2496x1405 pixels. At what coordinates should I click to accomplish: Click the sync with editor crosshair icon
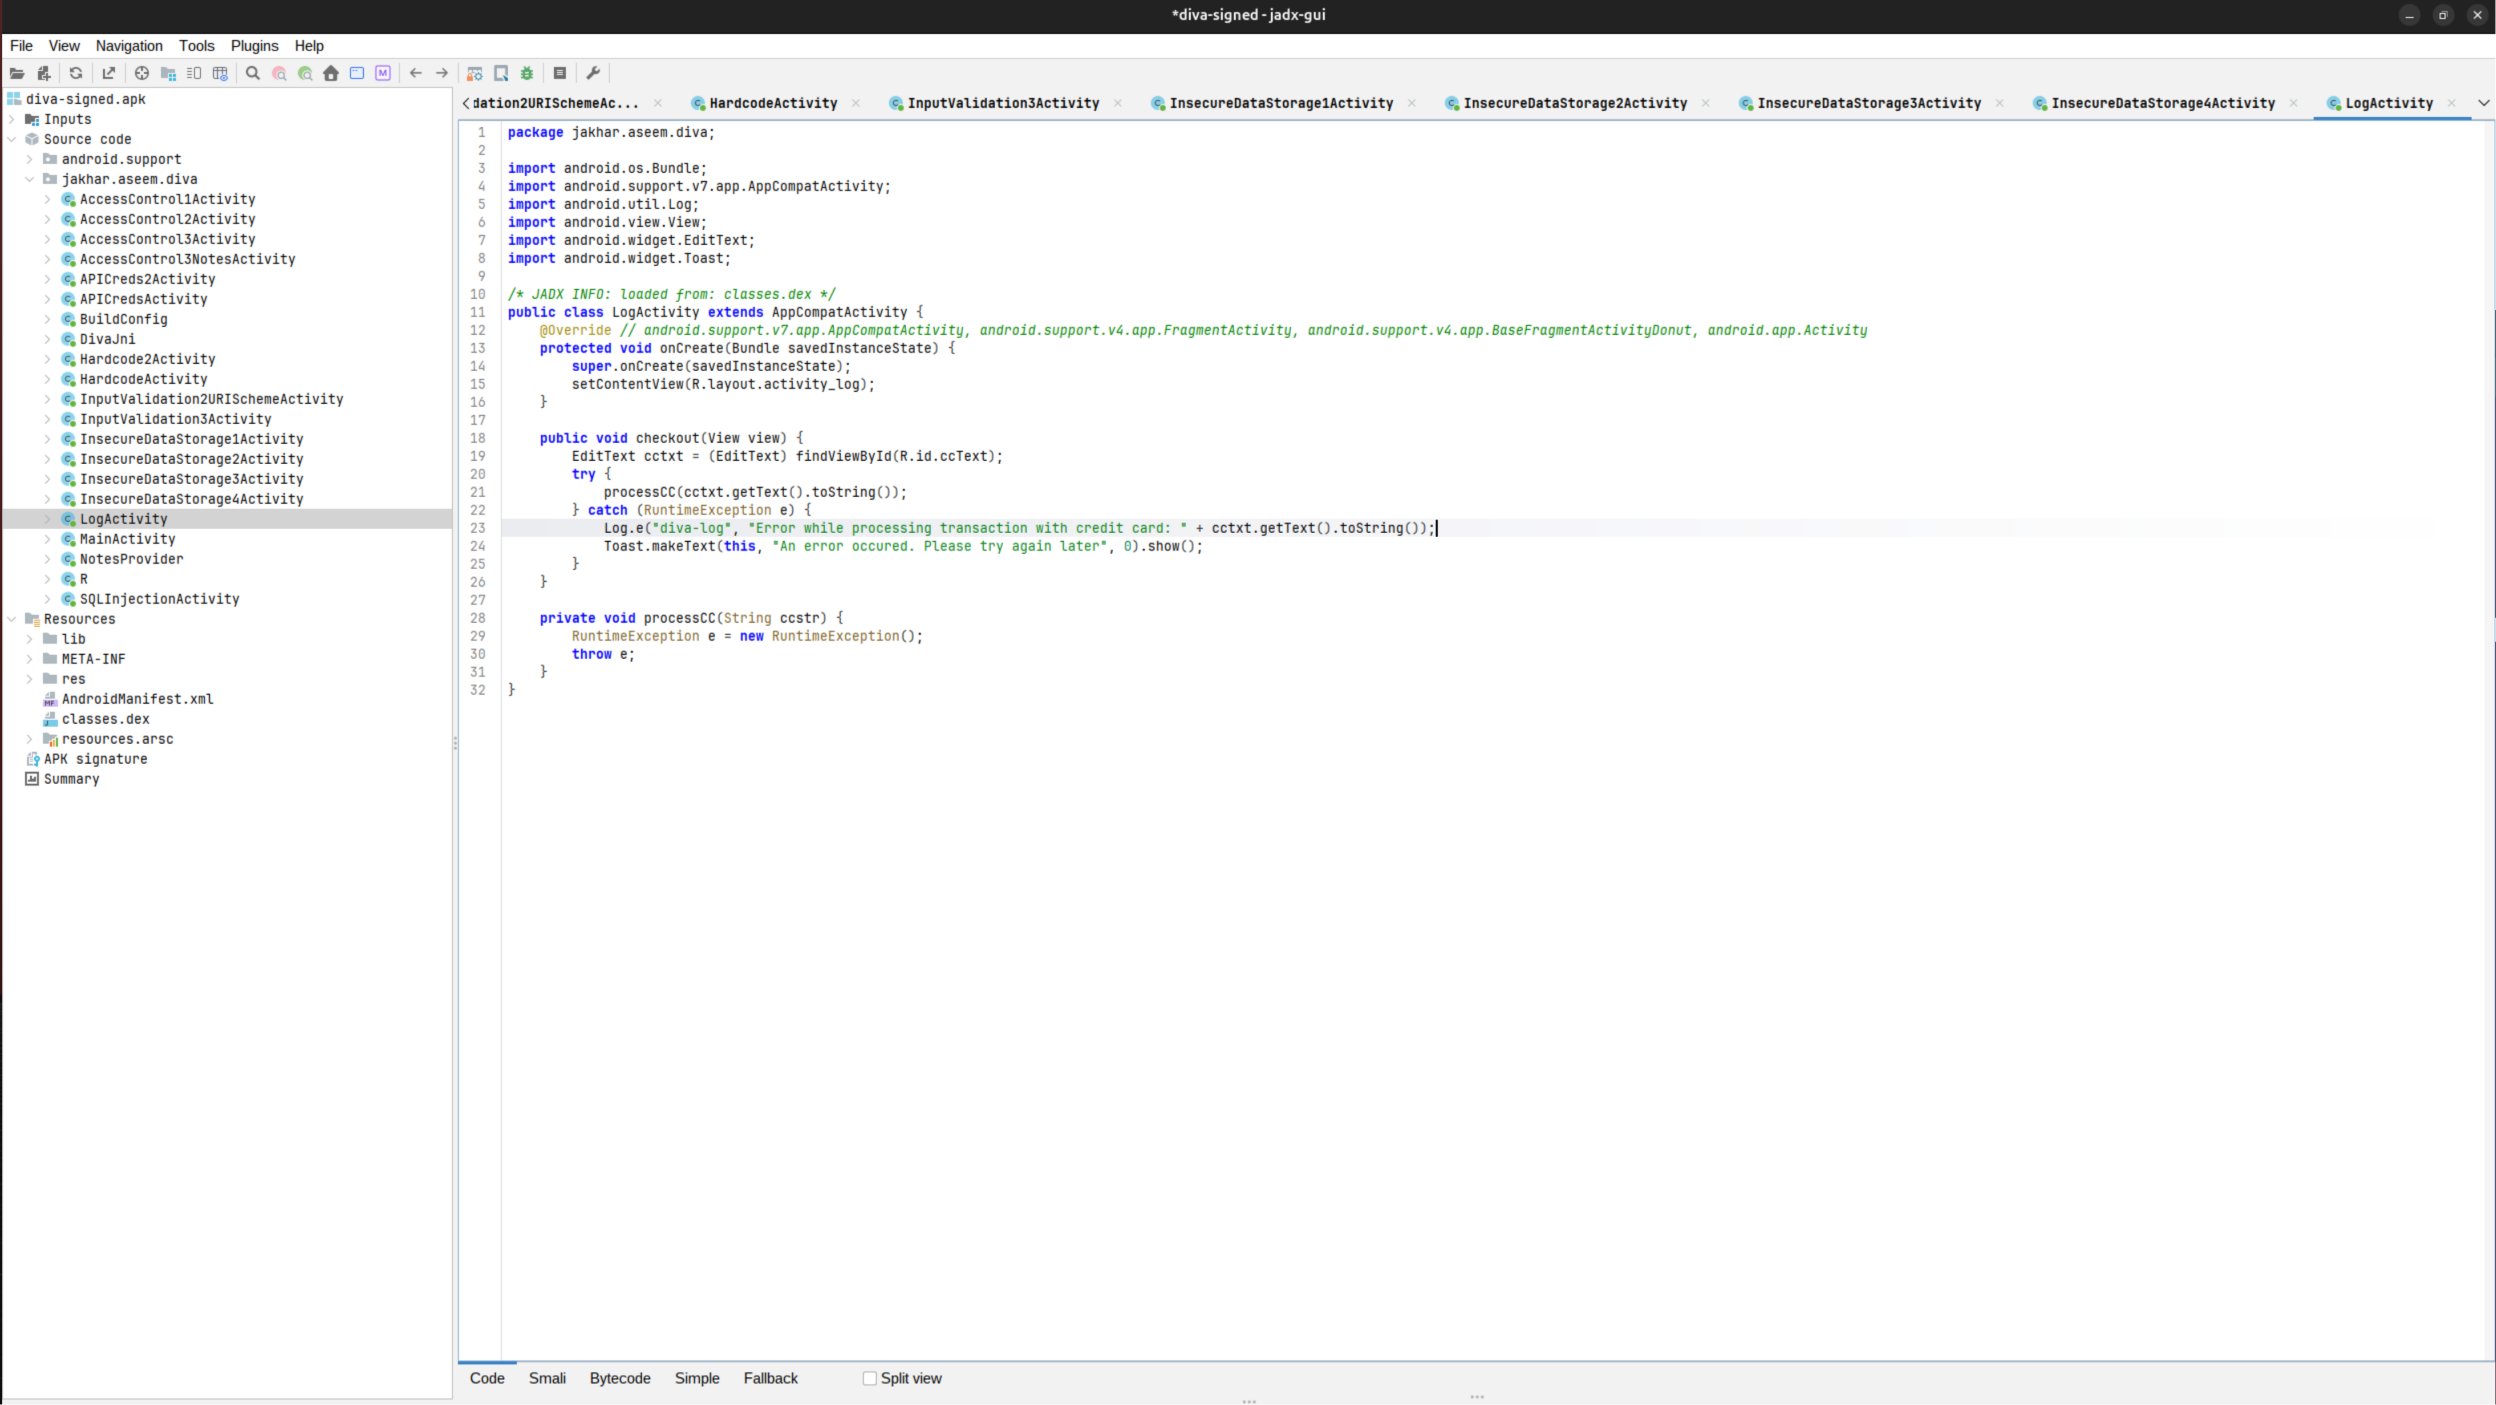point(142,73)
